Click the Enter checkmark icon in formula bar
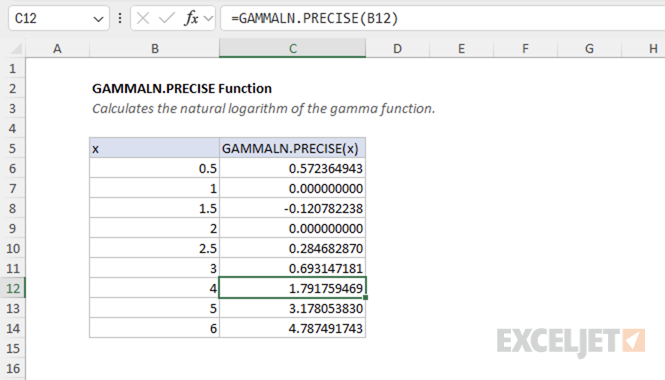 click(167, 18)
